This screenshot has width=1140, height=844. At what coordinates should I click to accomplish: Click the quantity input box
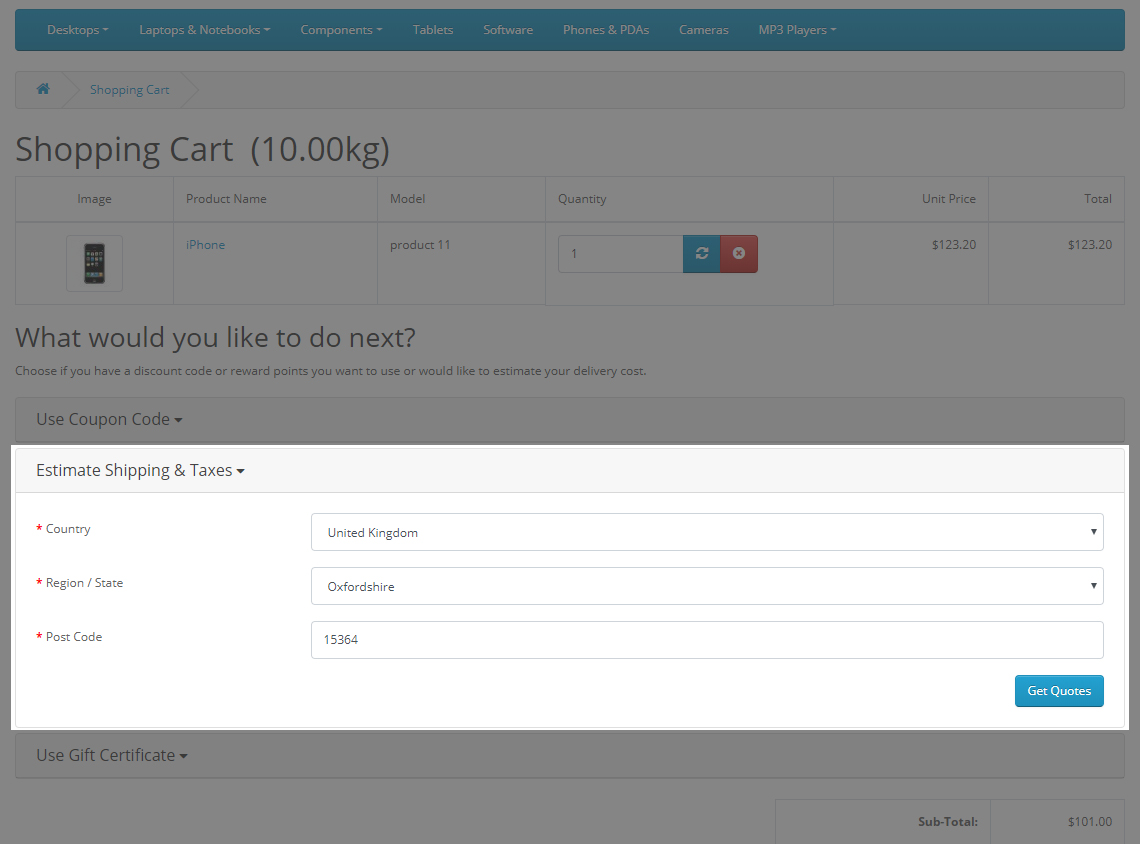tap(620, 254)
